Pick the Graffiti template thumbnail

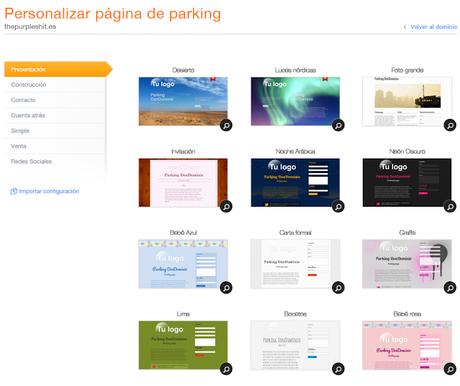[407, 264]
